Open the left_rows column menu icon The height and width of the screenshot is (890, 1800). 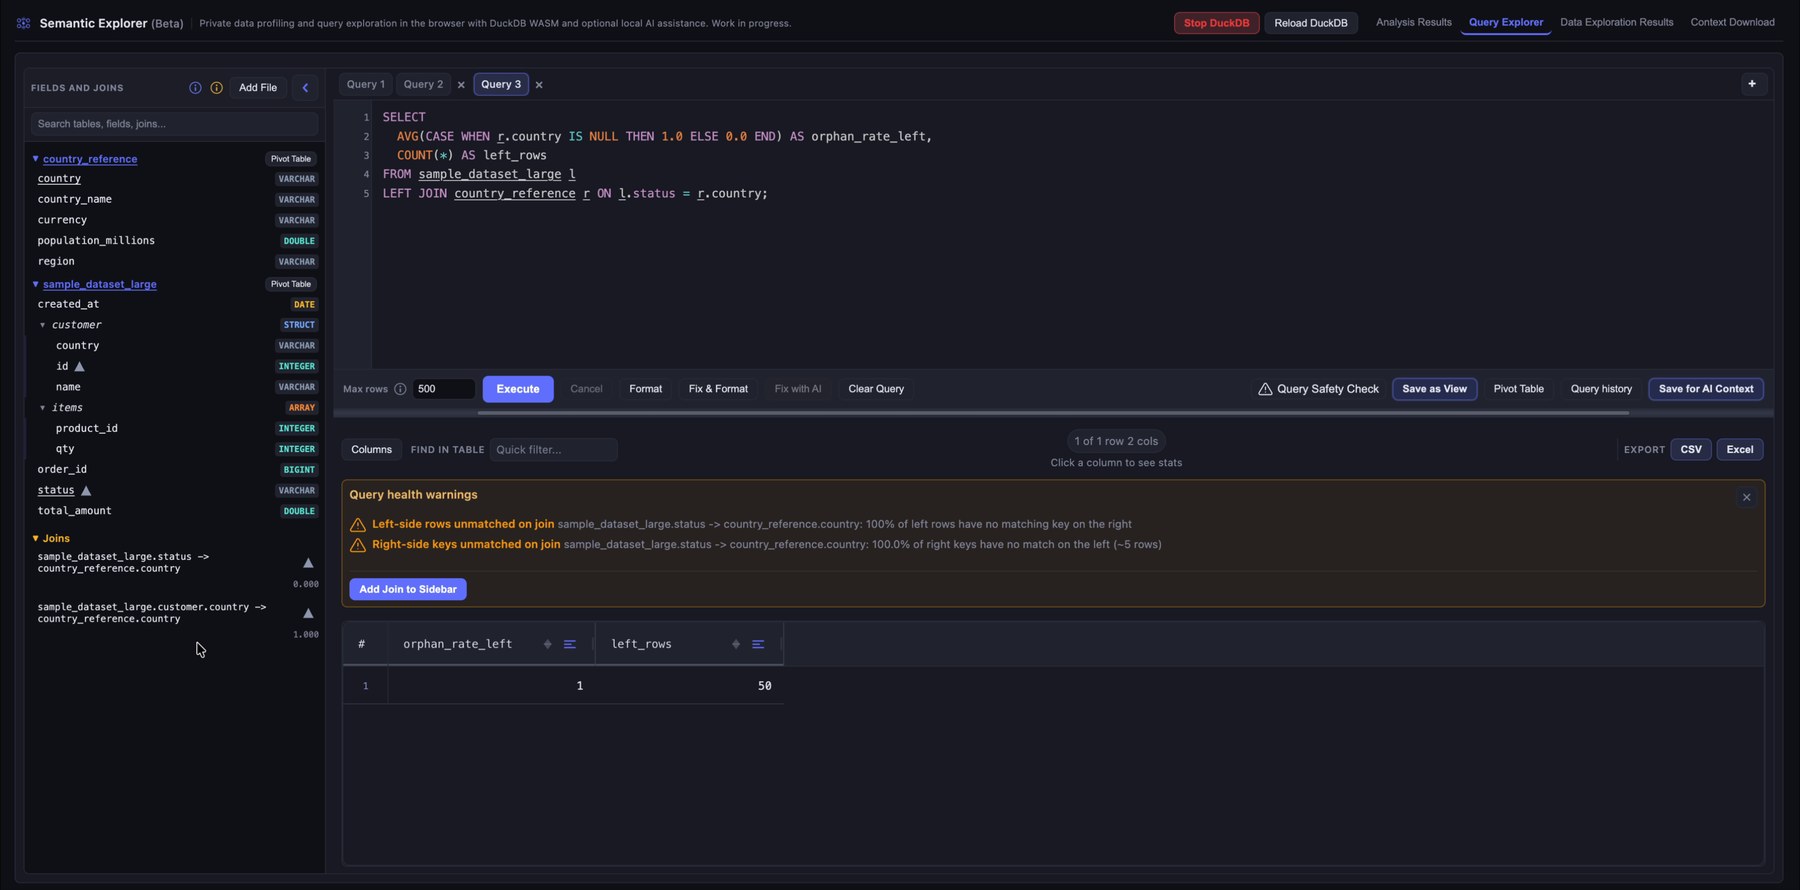pyautogui.click(x=758, y=644)
